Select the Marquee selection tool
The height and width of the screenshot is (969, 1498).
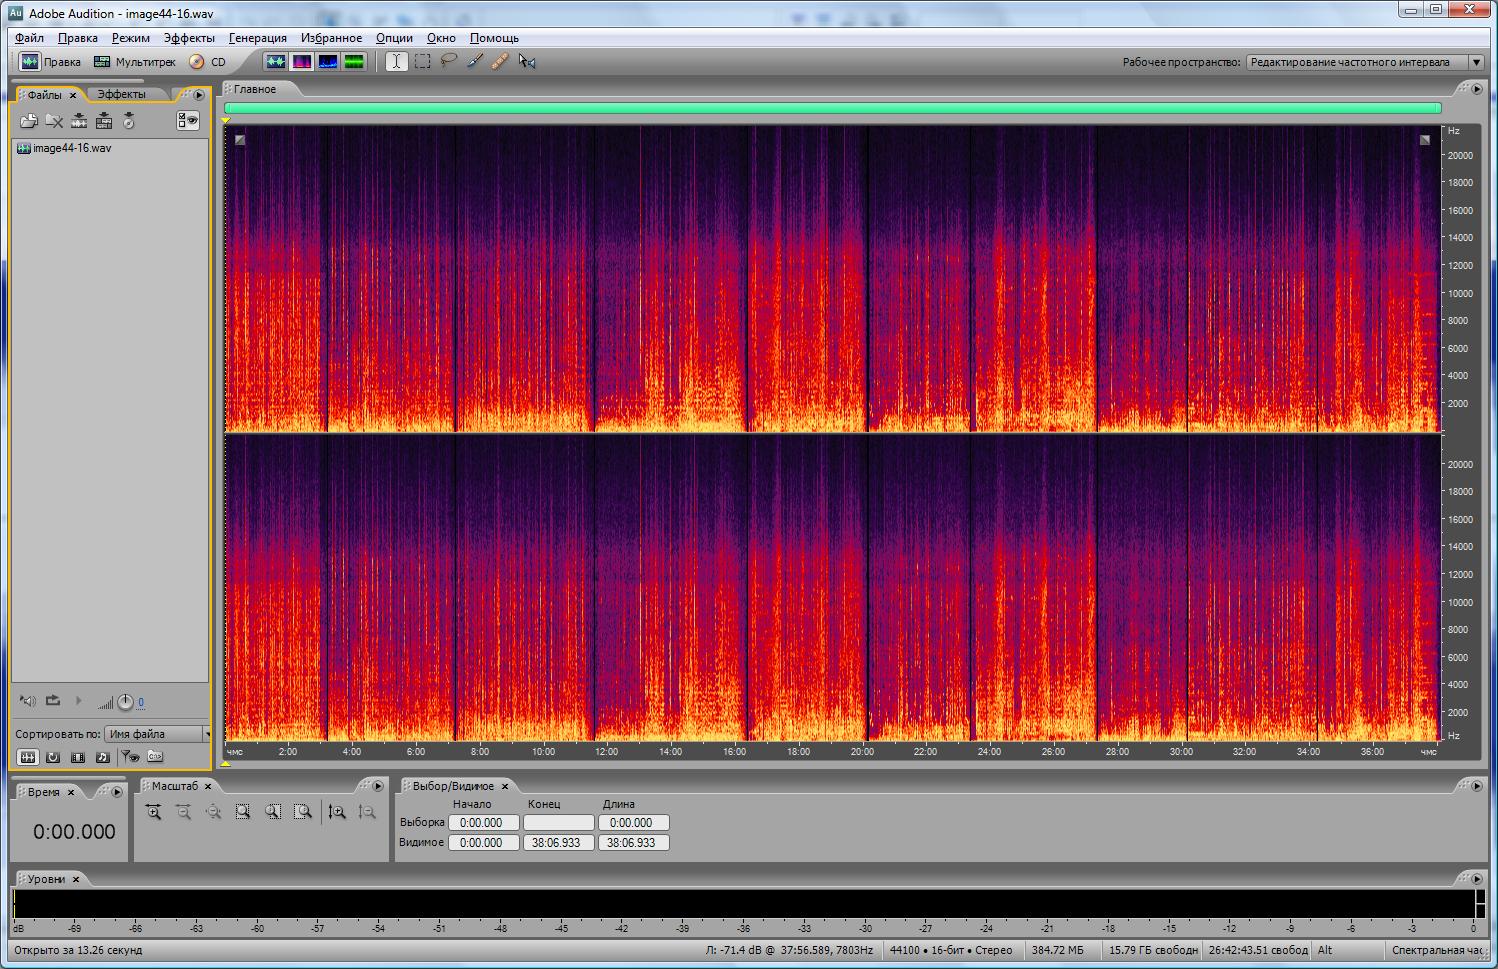click(423, 61)
